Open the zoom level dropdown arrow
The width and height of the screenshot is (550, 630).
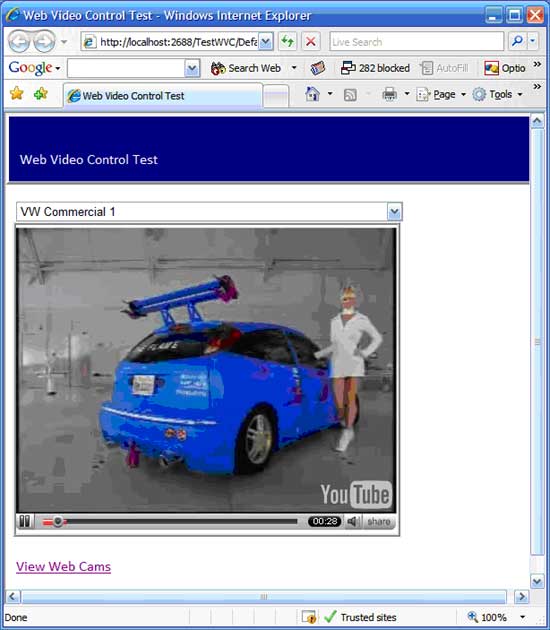tap(522, 617)
